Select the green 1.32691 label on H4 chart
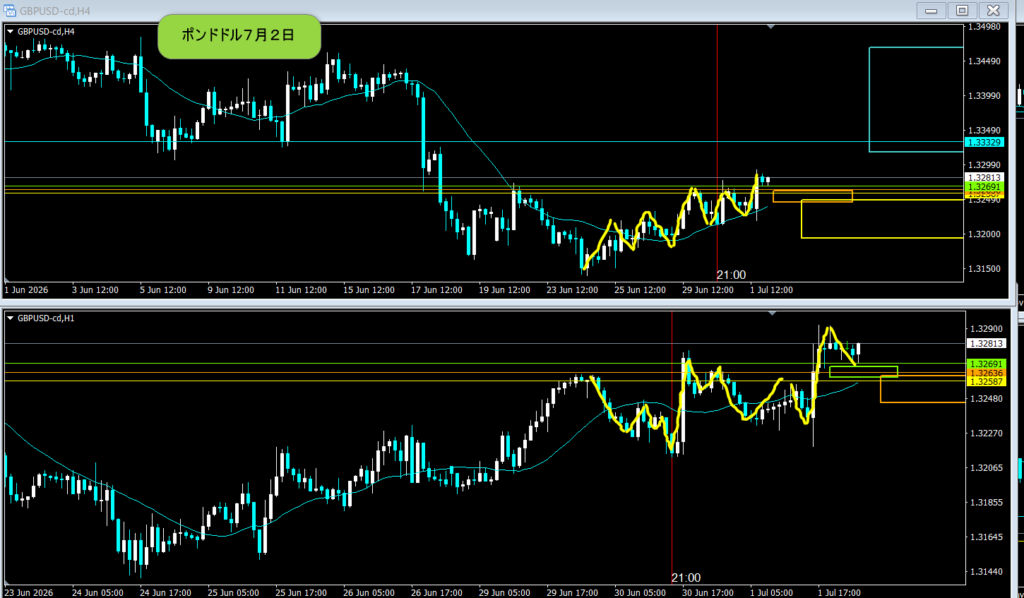 [x=984, y=187]
